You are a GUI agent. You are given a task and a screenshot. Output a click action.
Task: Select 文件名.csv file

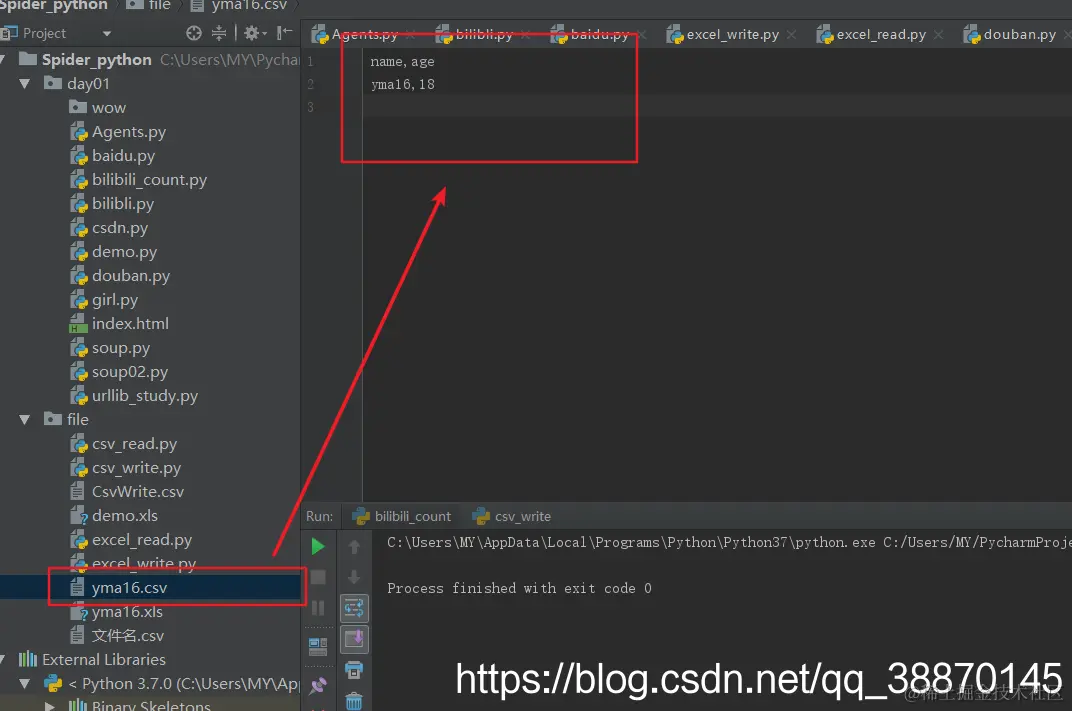[118, 636]
